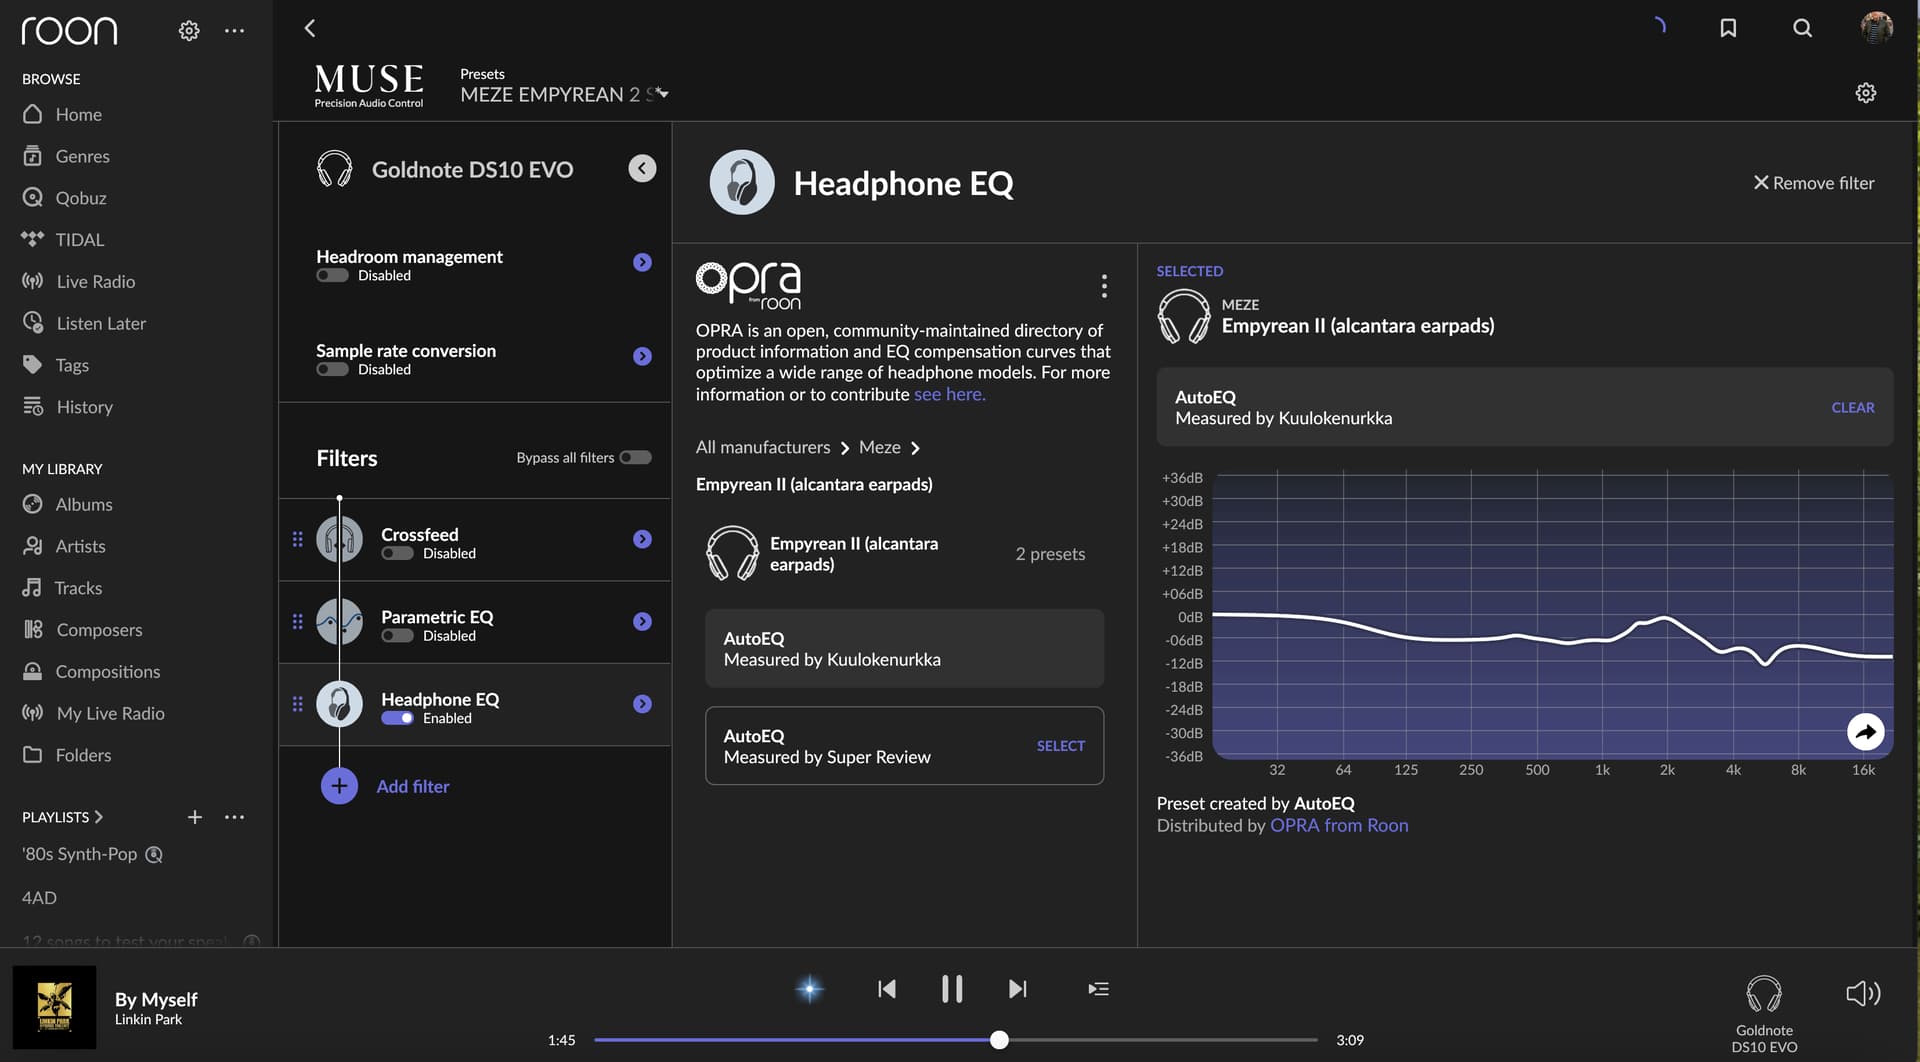Turn on Bypass all filters
The height and width of the screenshot is (1062, 1920).
coord(635,458)
